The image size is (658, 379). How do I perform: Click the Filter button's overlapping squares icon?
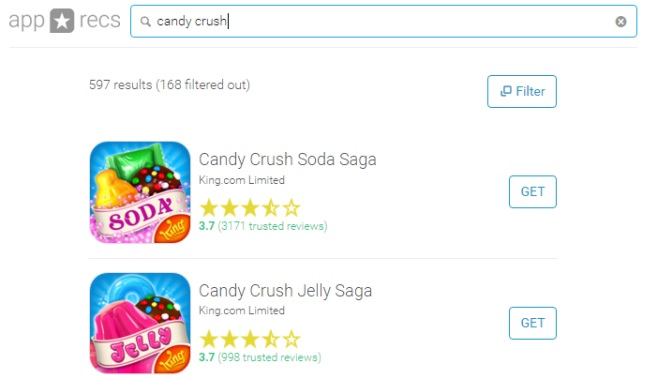[506, 91]
